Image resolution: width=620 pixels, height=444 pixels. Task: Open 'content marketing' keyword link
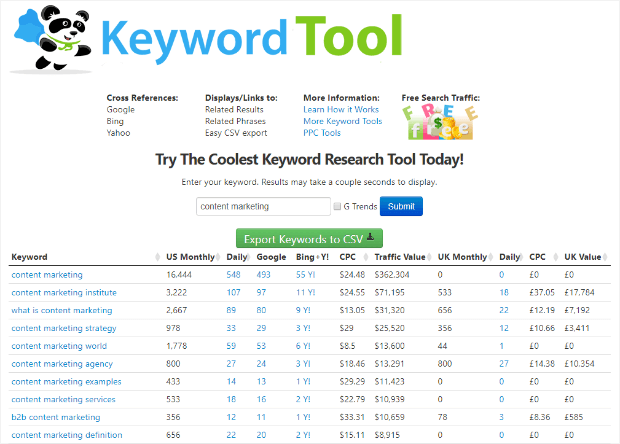47,275
